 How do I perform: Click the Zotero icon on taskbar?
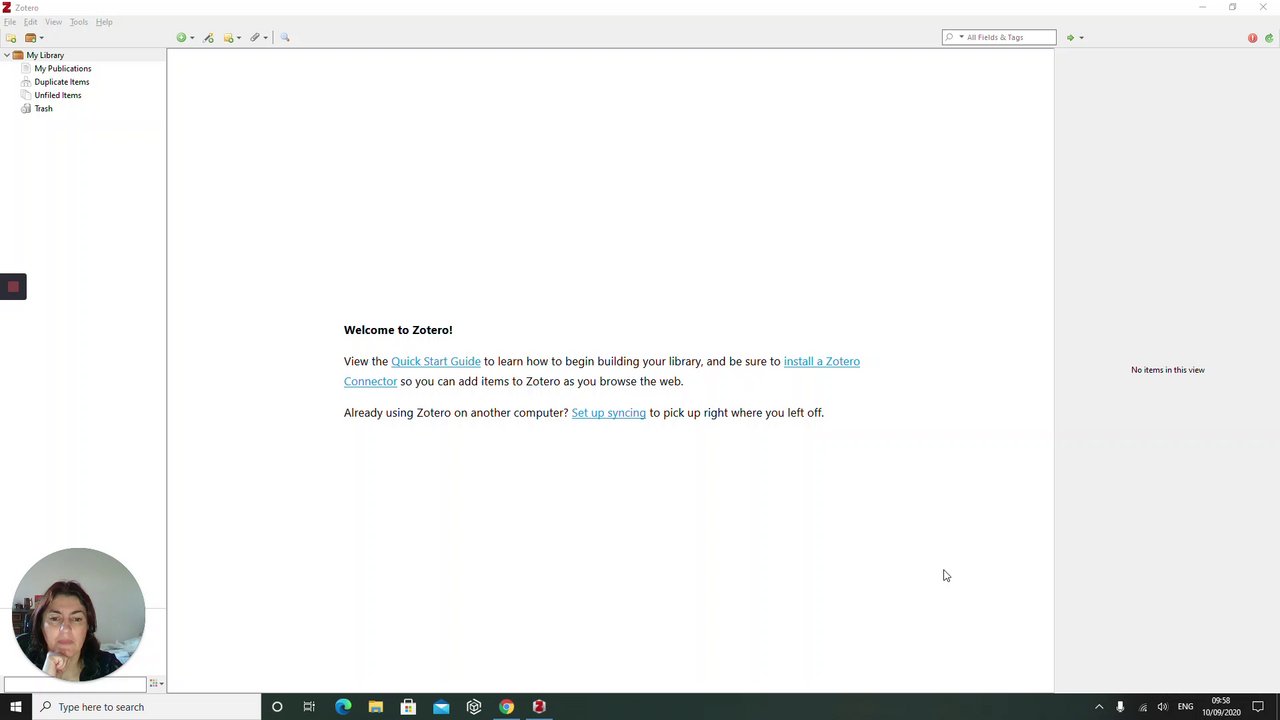(x=539, y=707)
